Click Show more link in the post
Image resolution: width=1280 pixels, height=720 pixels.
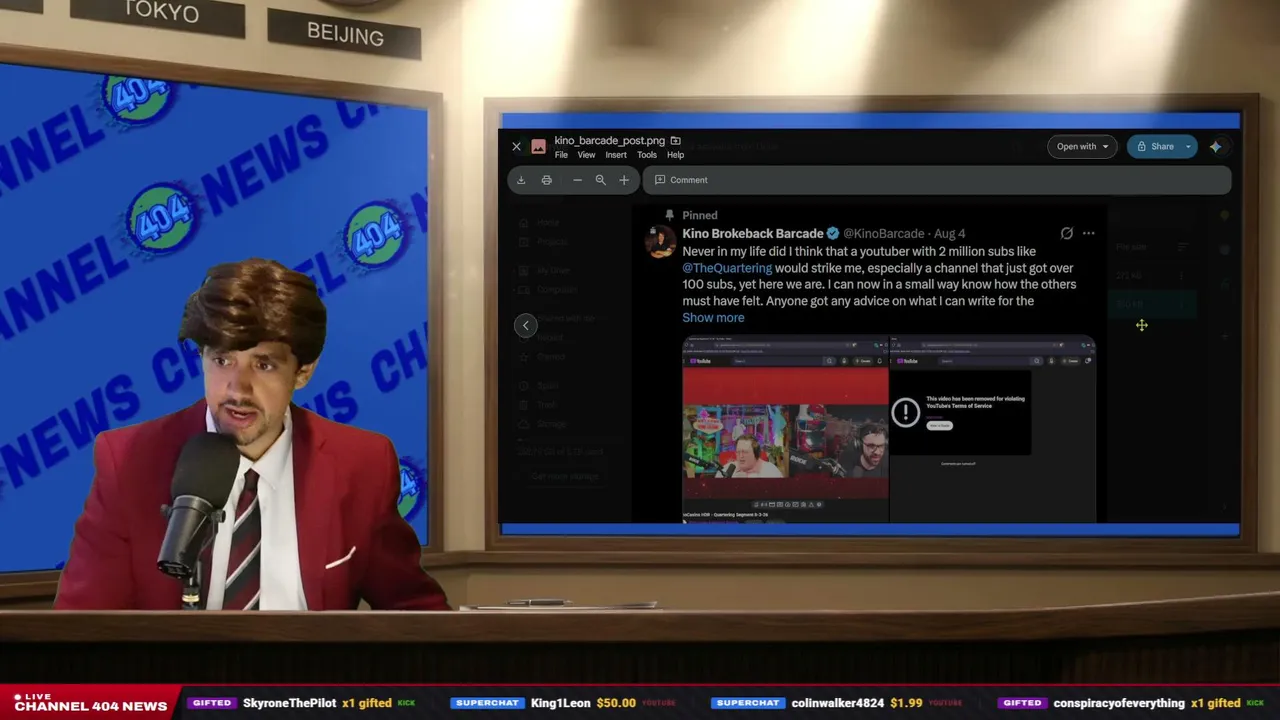713,318
